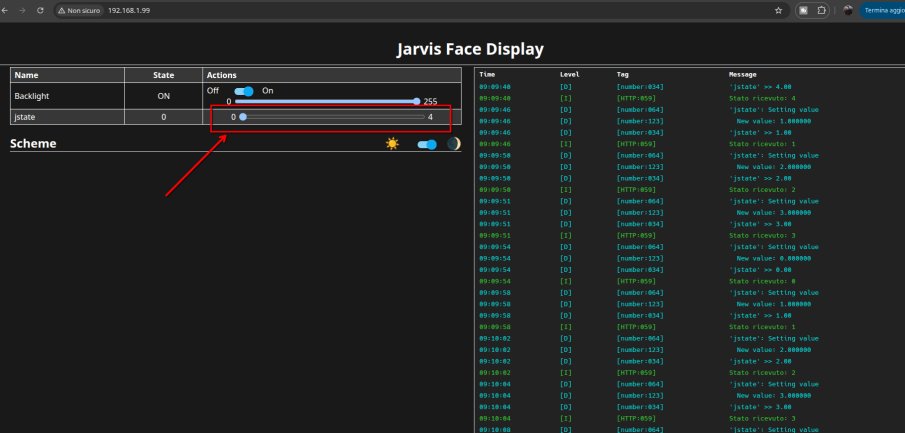This screenshot has height=433, width=905.
Task: Click the 'Termina aggiornamento' browser button
Action: point(883,10)
